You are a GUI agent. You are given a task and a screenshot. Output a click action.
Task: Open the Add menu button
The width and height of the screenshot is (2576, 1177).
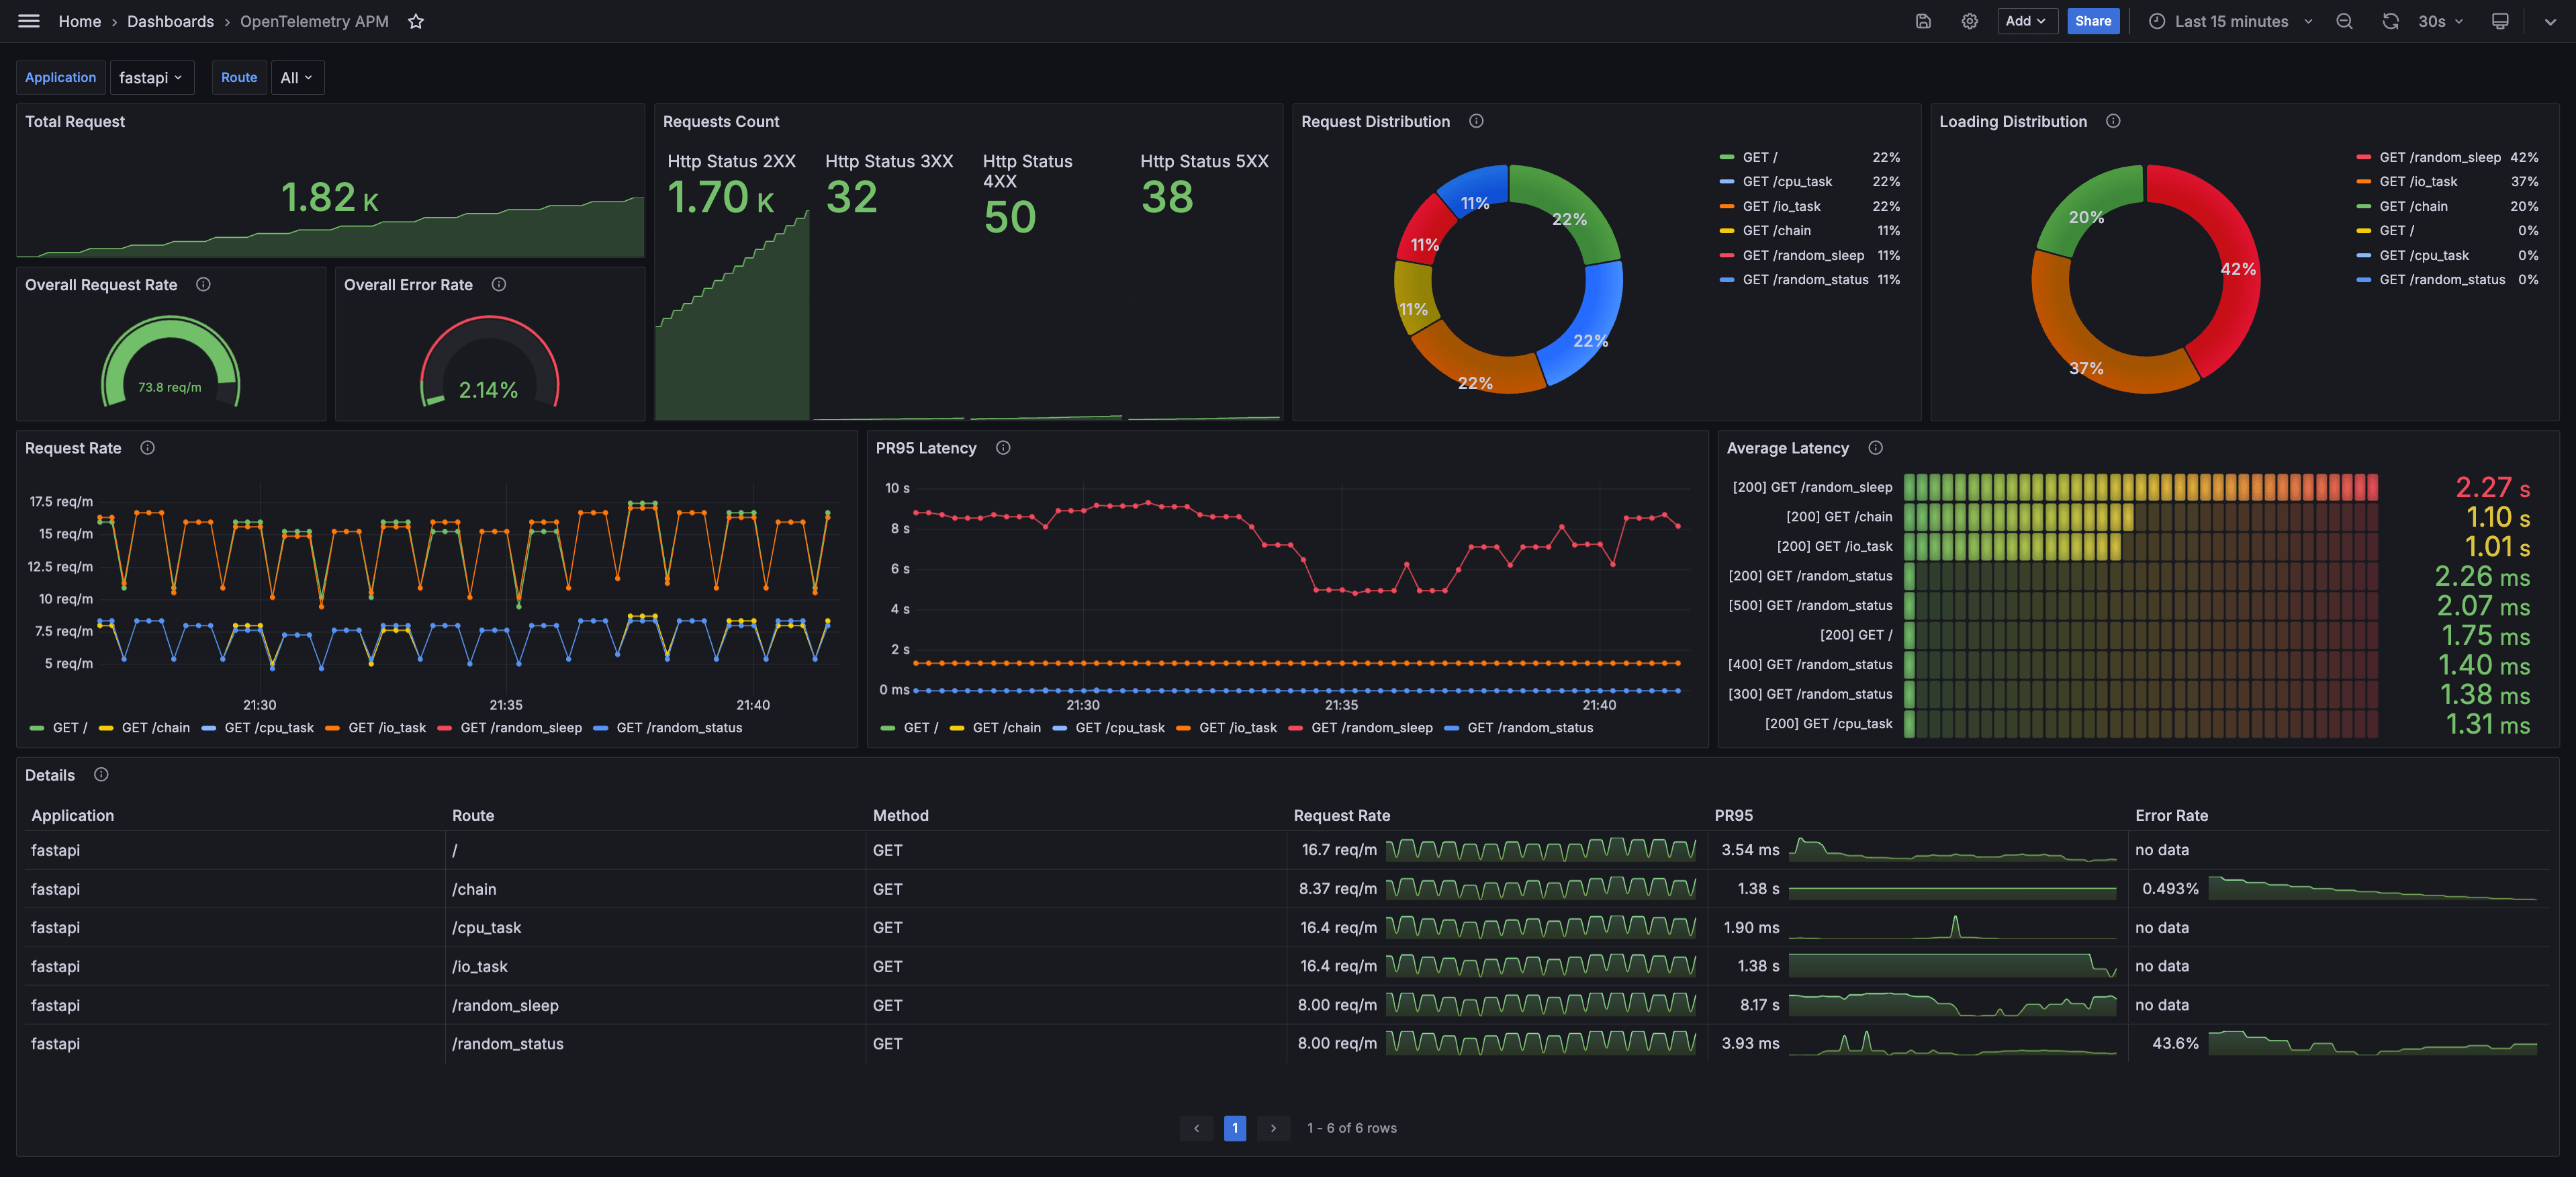(x=2025, y=21)
